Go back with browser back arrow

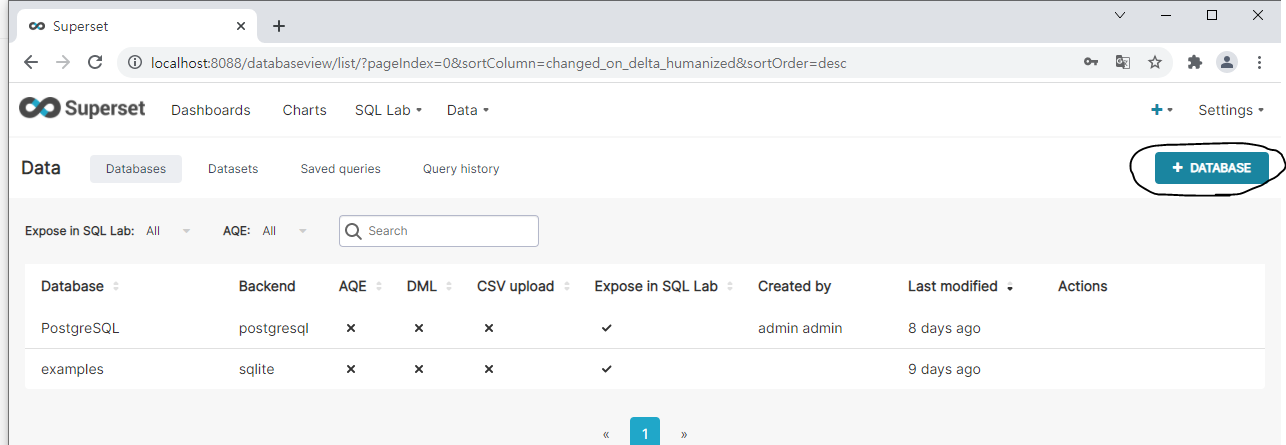tap(31, 62)
